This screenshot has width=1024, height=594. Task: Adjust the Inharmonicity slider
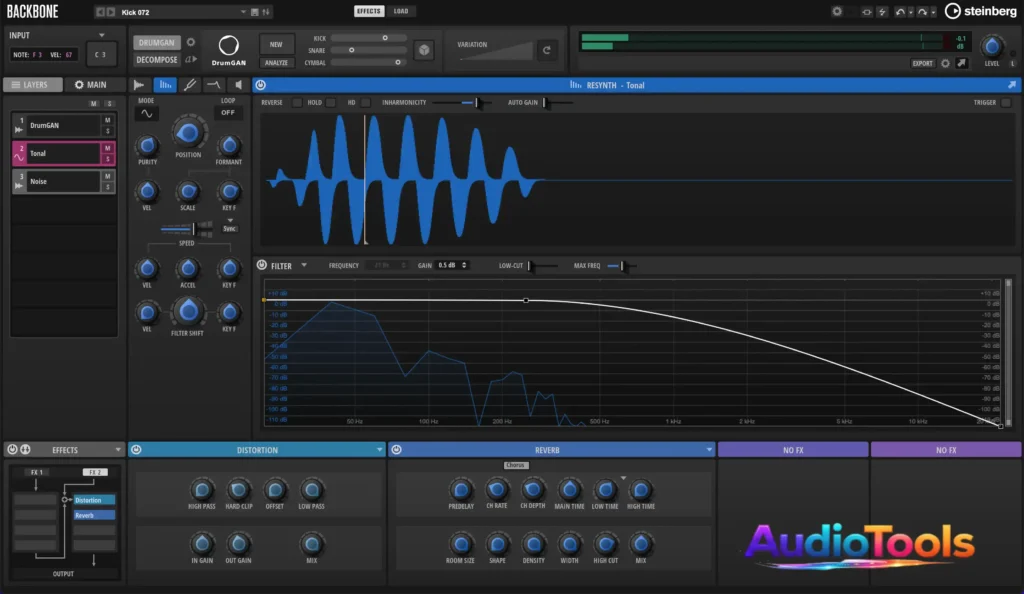coord(470,103)
